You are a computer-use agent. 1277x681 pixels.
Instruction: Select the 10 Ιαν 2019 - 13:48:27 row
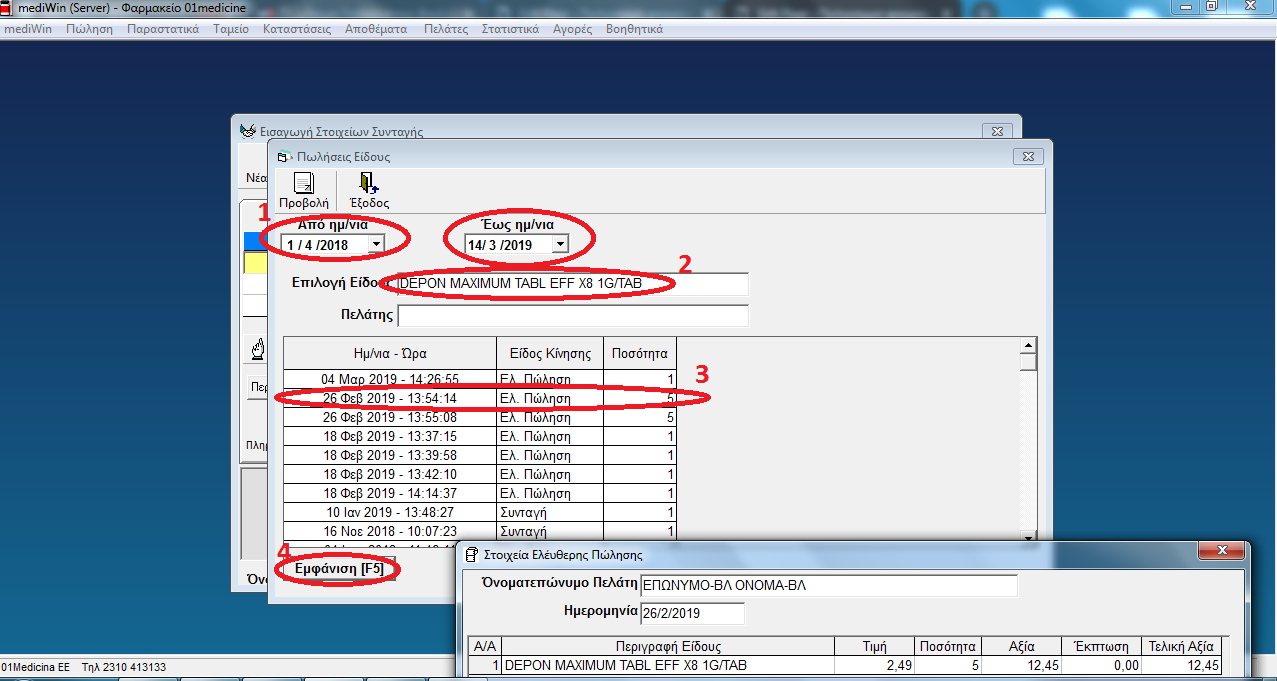click(480, 512)
